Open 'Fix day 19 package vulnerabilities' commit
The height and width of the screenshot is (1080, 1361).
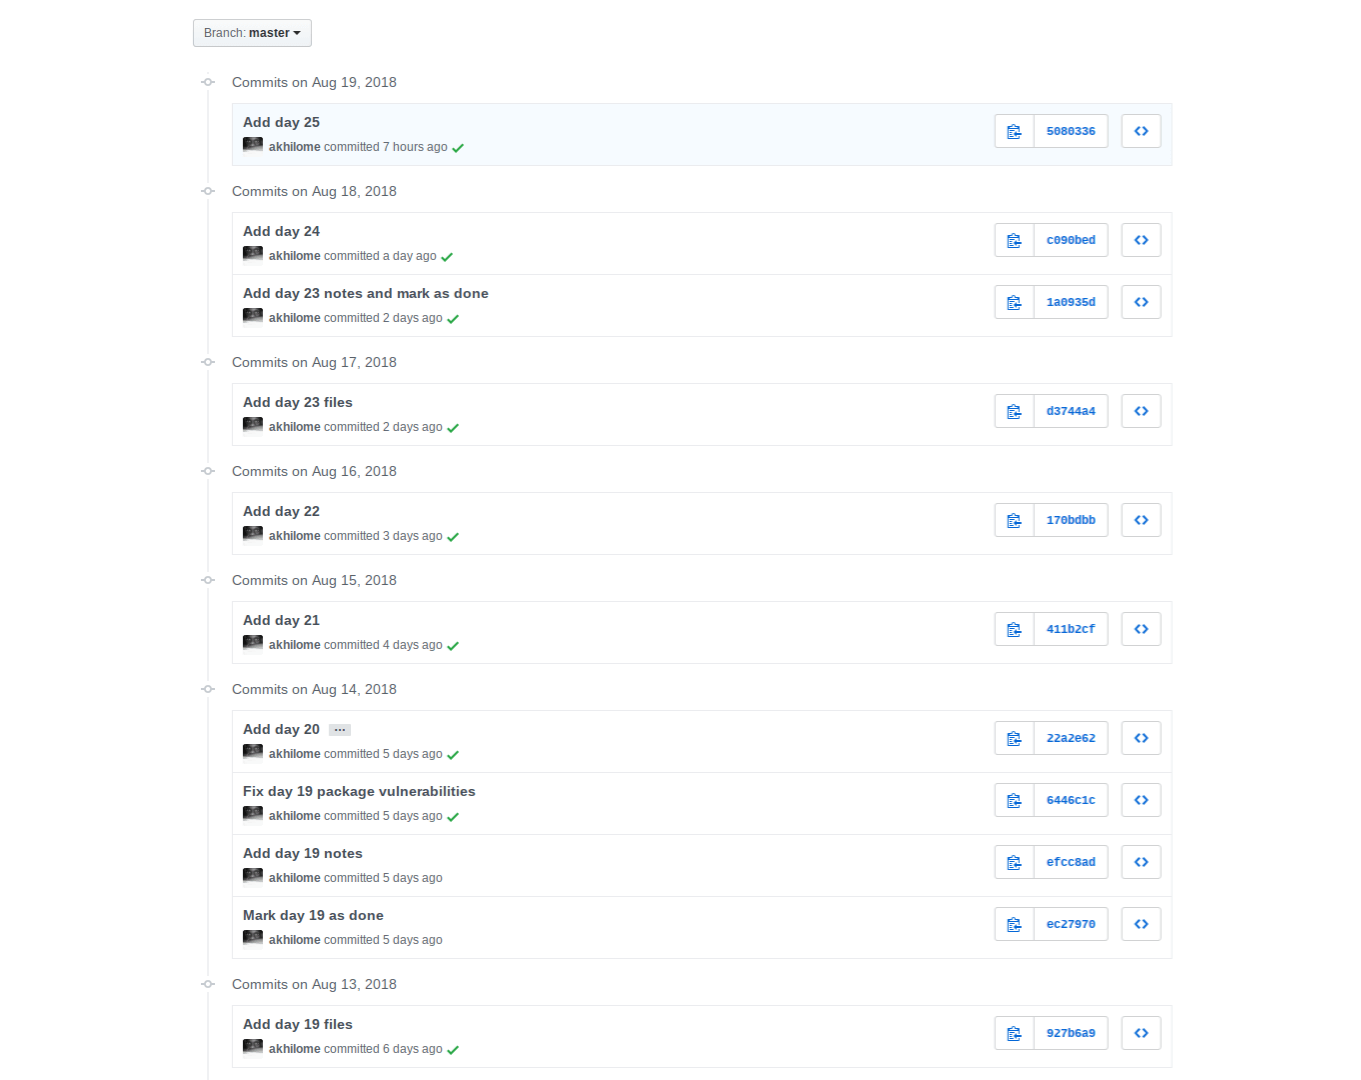pos(359,791)
